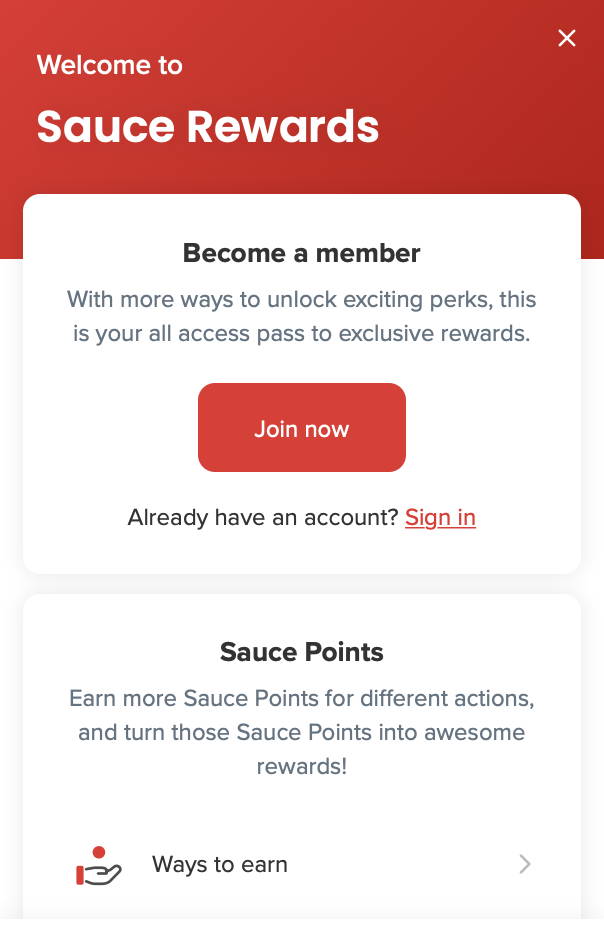
Task: Expand Ways to earn with the chevron arrow
Action: [524, 864]
